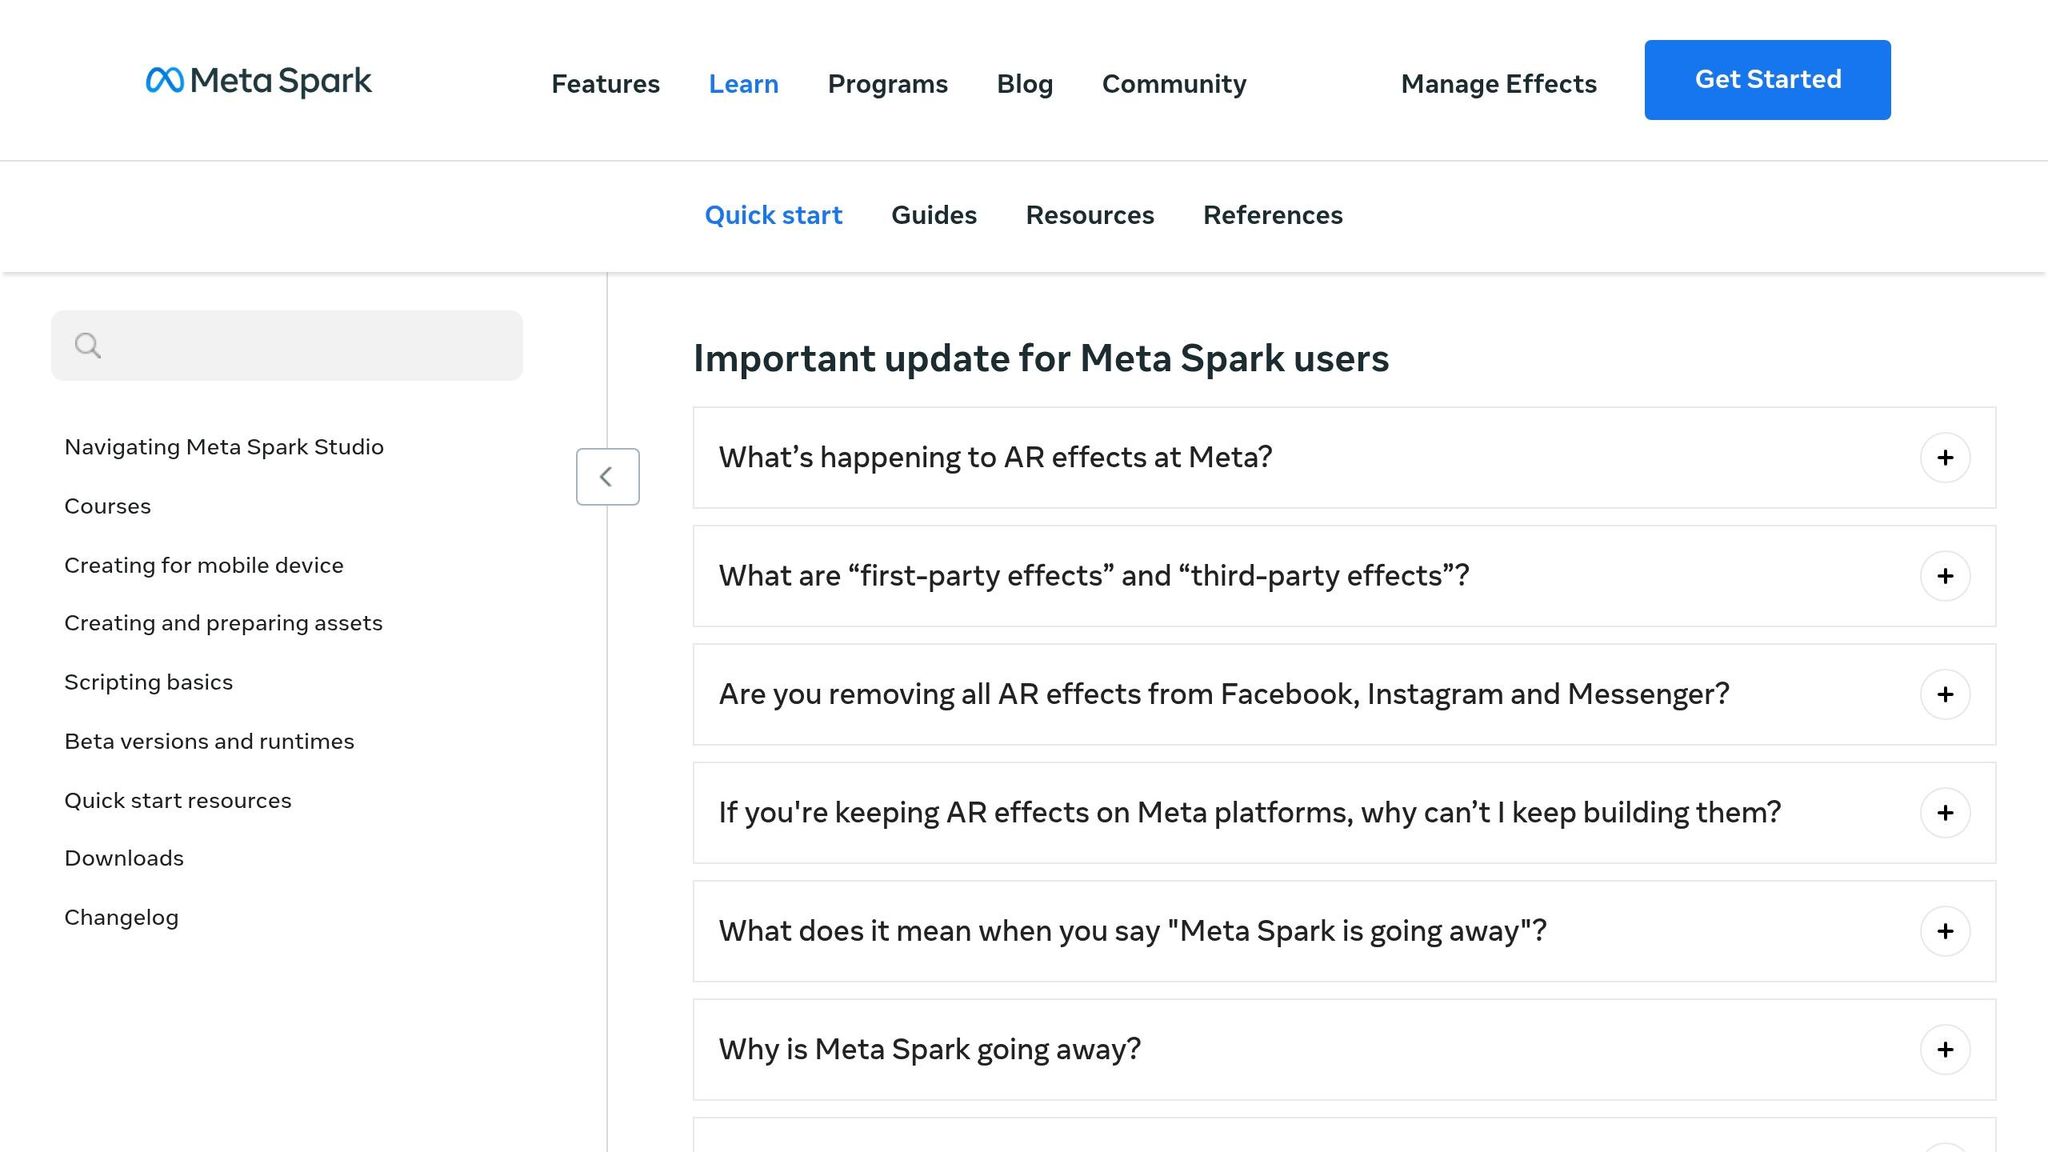Switch to the References tab
Image resolution: width=2048 pixels, height=1152 pixels.
tap(1272, 215)
